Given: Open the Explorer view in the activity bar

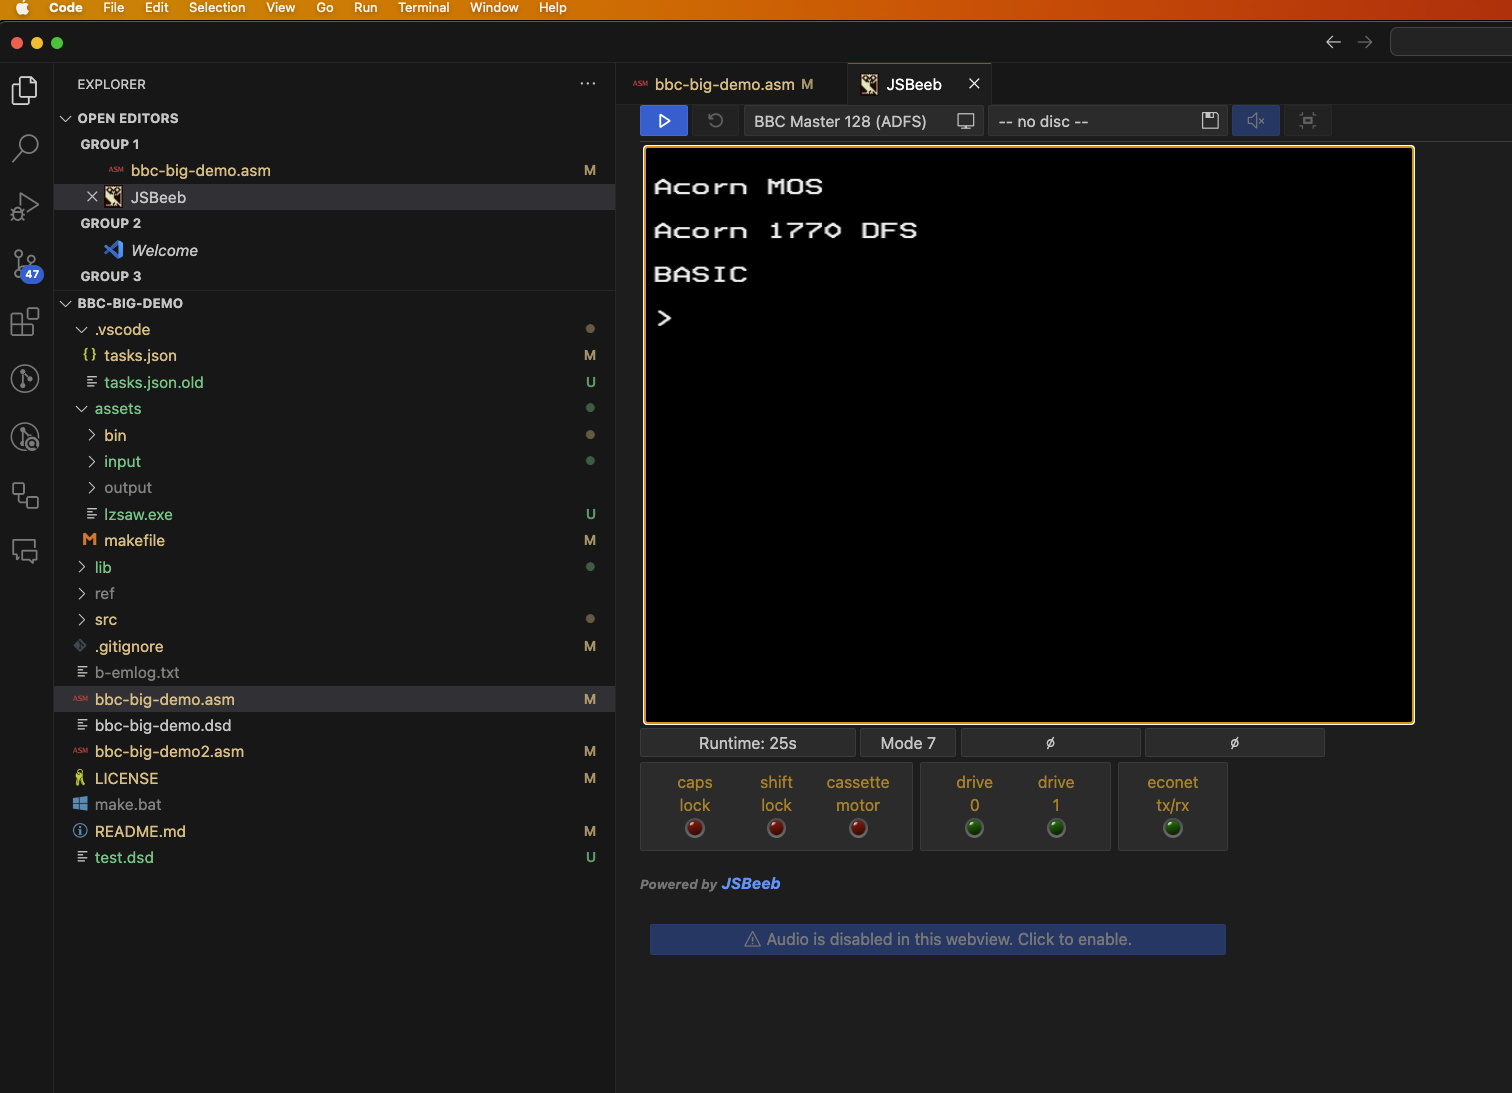Looking at the screenshot, I should 25,91.
